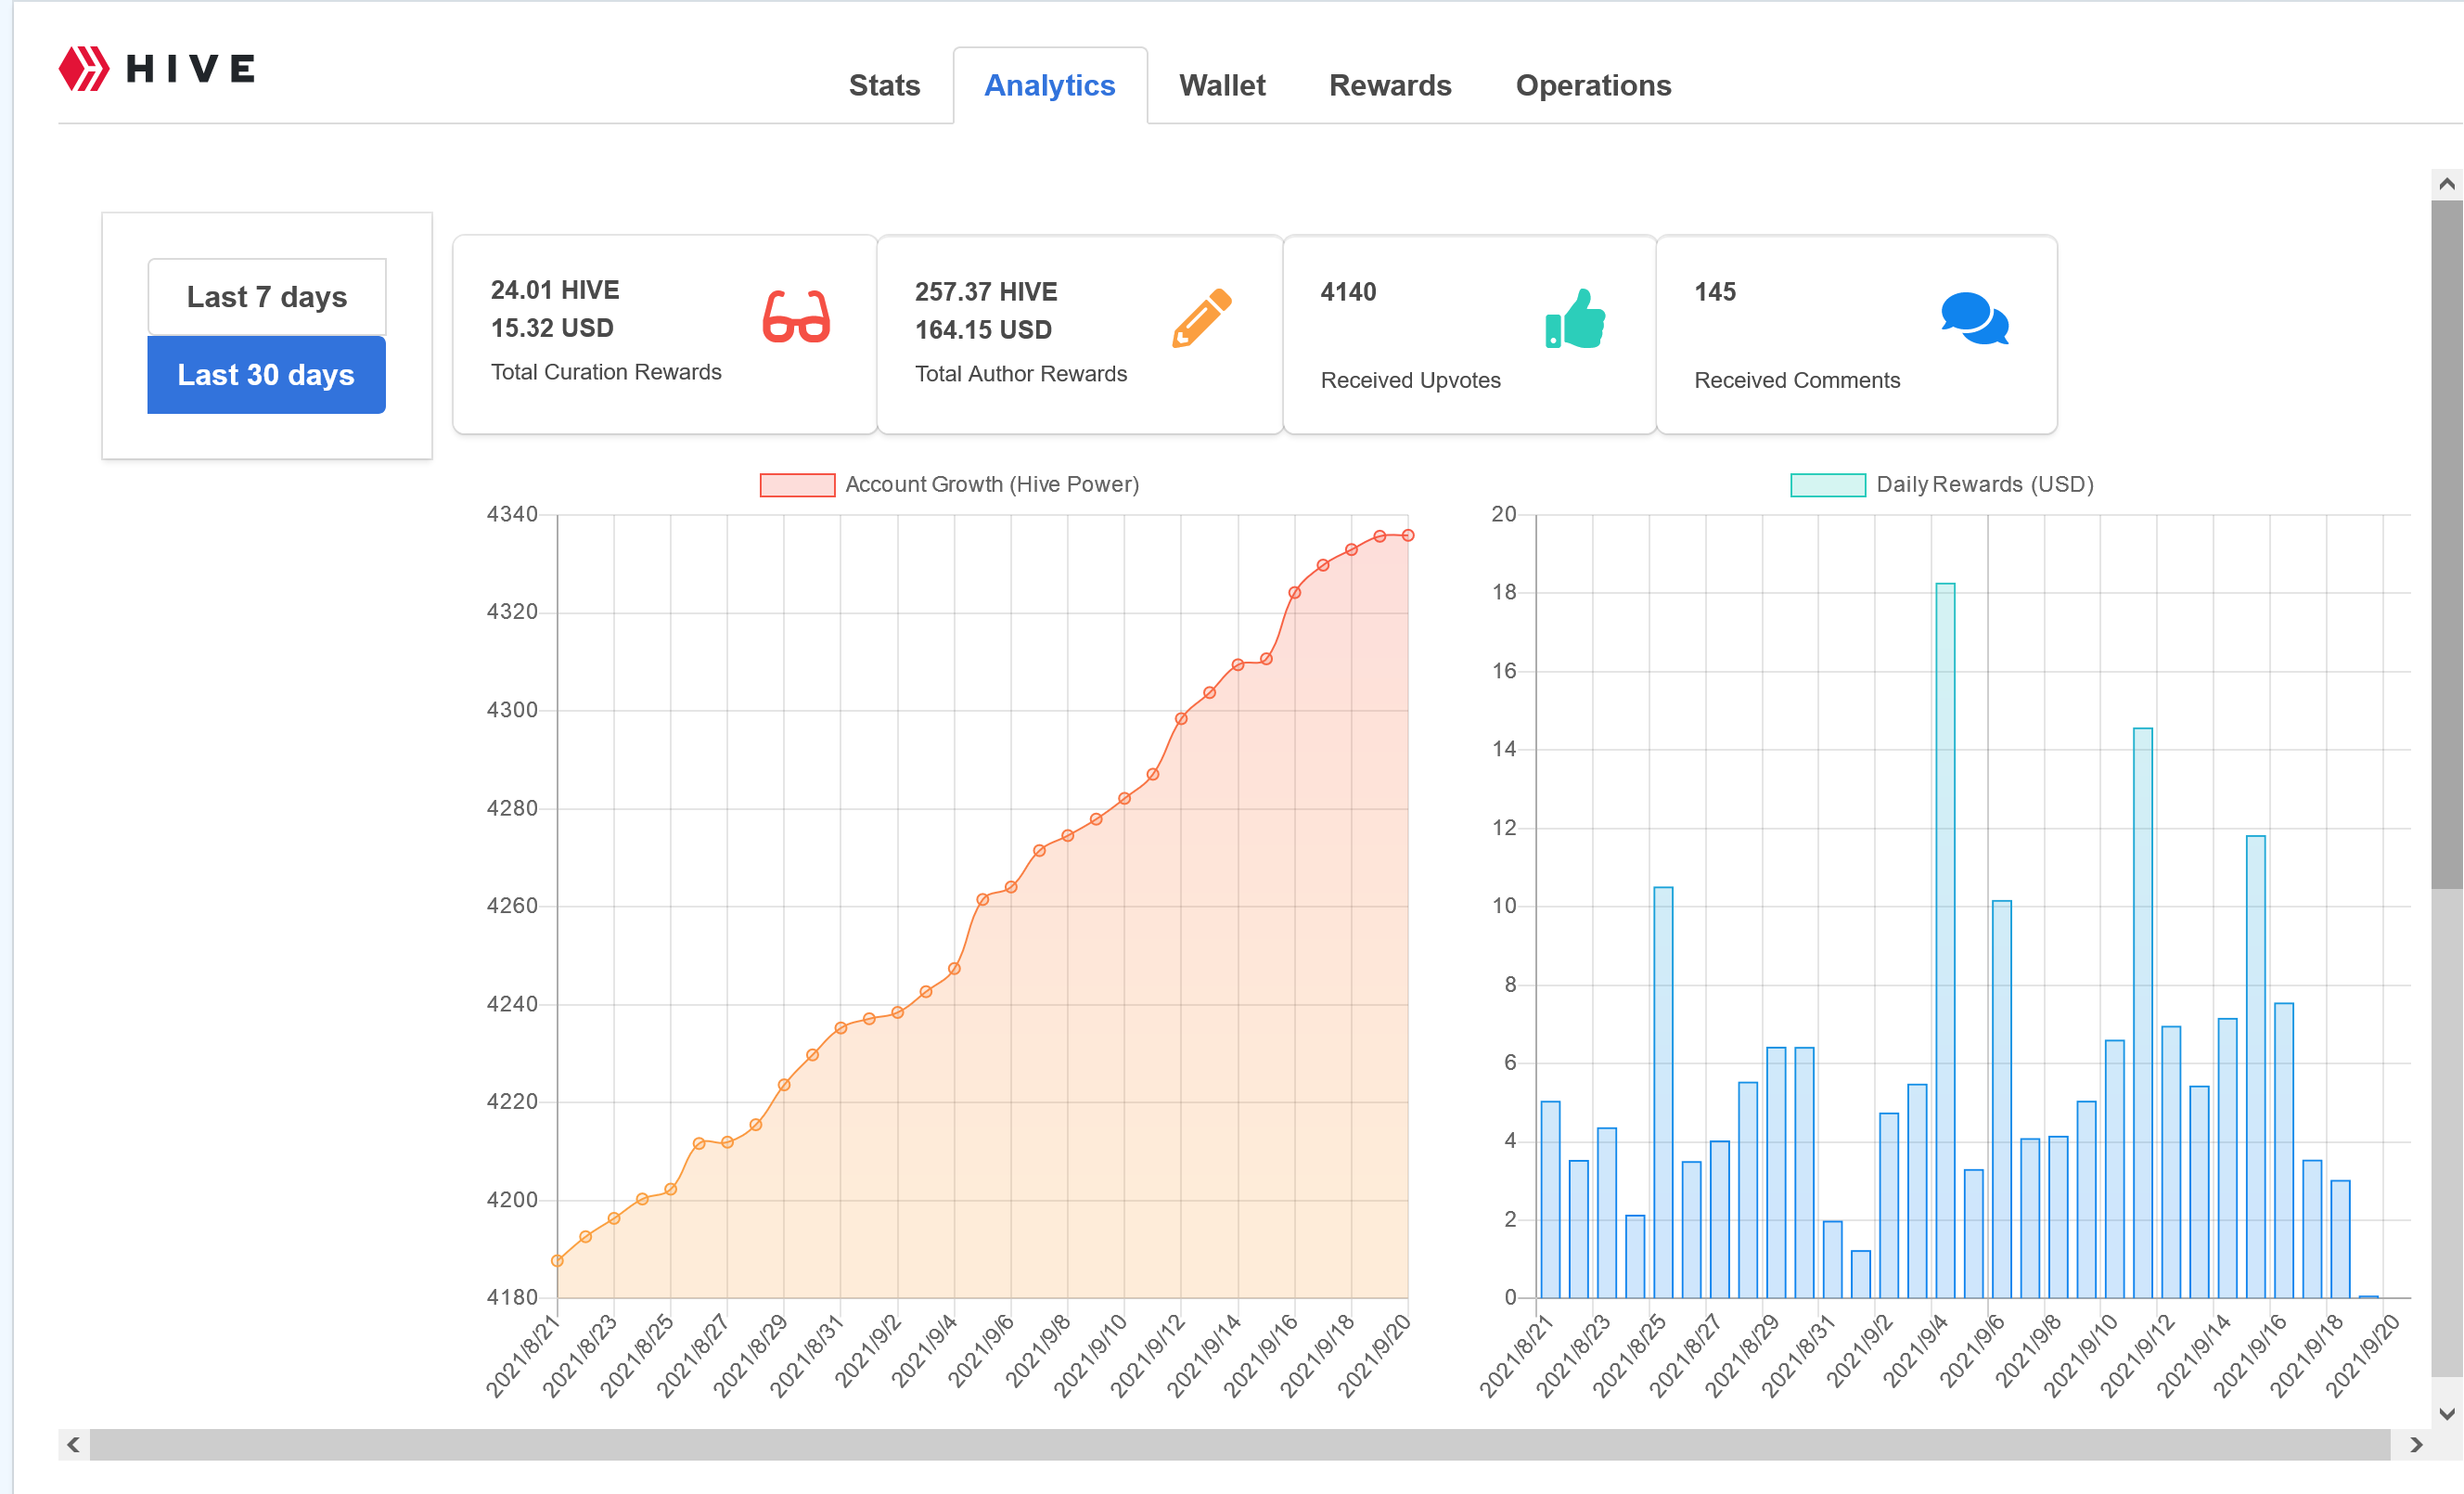2464x1494 pixels.
Task: Switch to the Wallet tab
Action: 1222,86
